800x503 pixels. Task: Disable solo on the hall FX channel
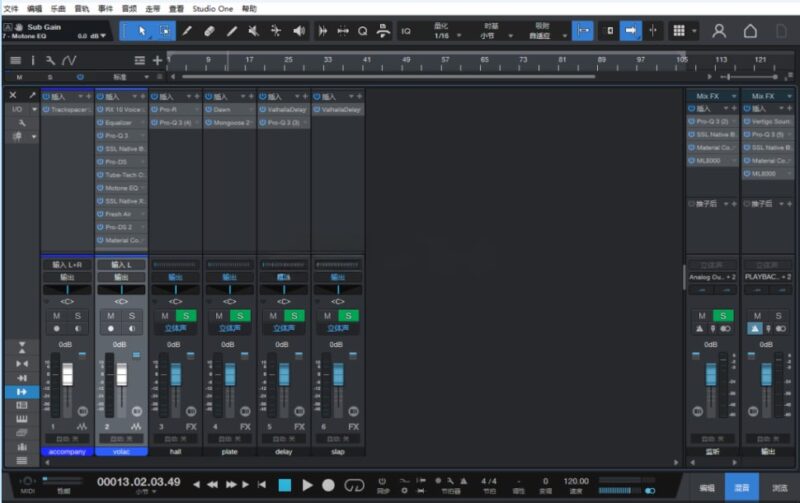186,316
